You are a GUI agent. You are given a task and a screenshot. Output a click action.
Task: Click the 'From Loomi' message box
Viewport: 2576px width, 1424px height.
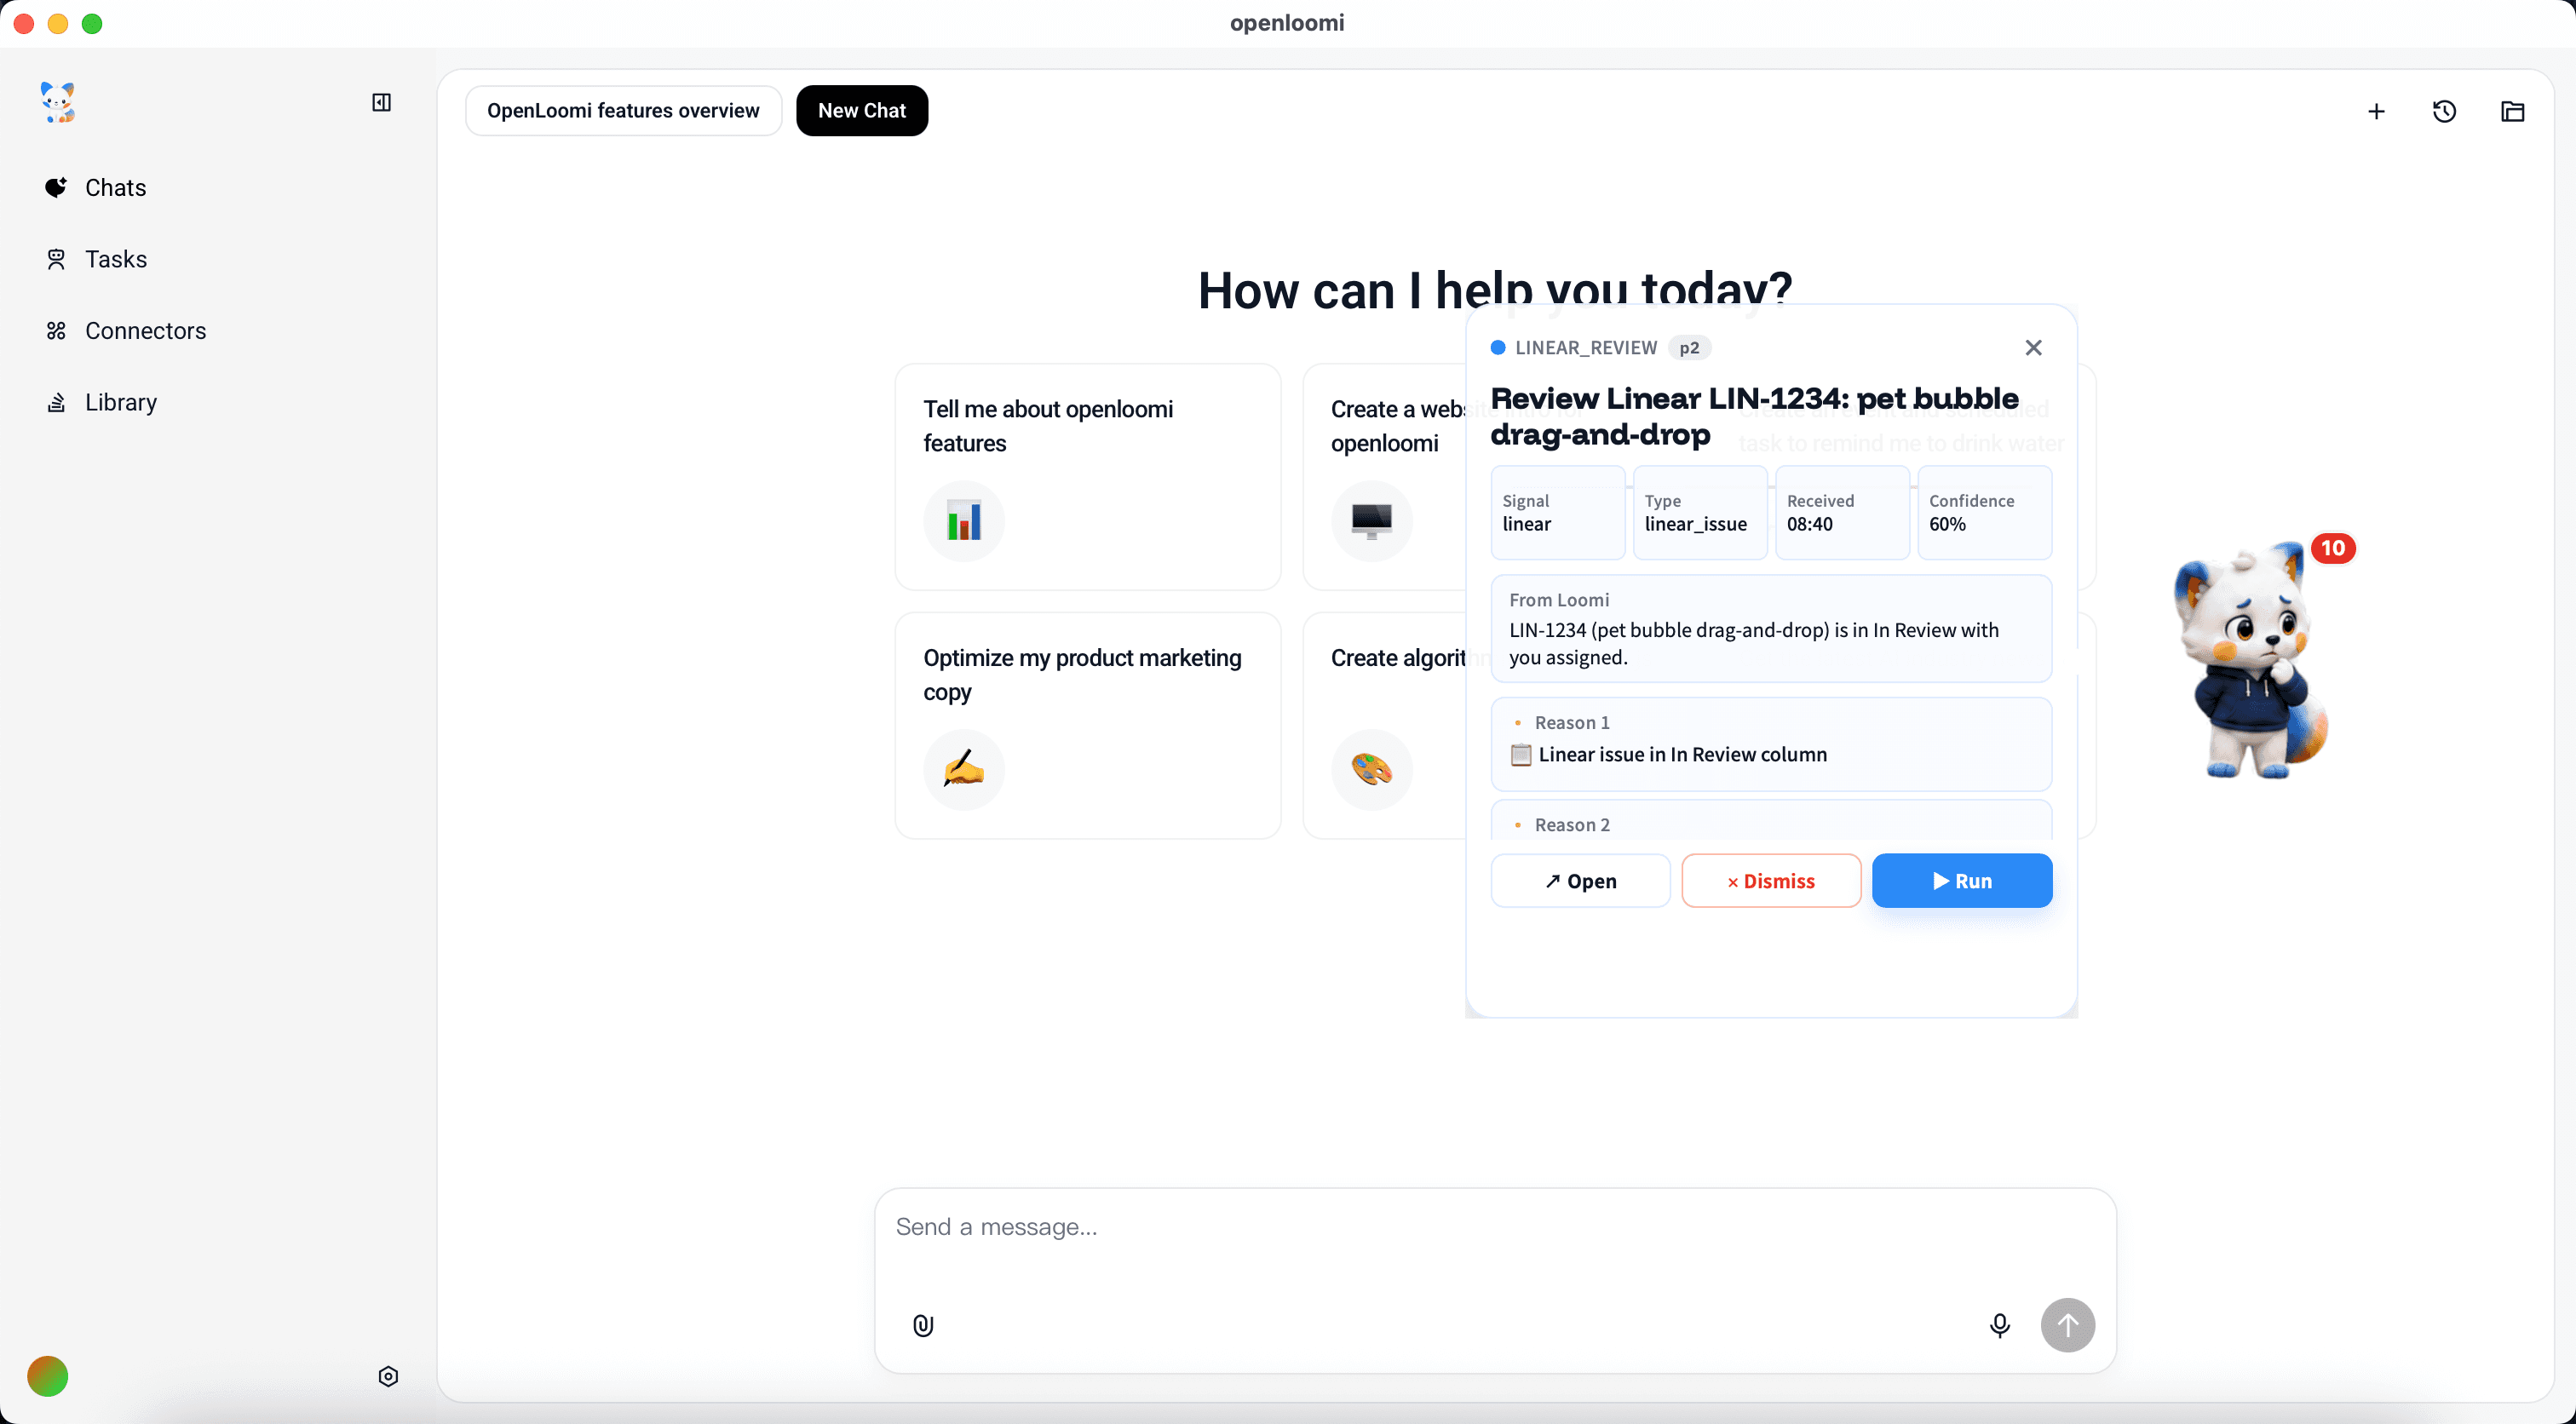[1771, 628]
